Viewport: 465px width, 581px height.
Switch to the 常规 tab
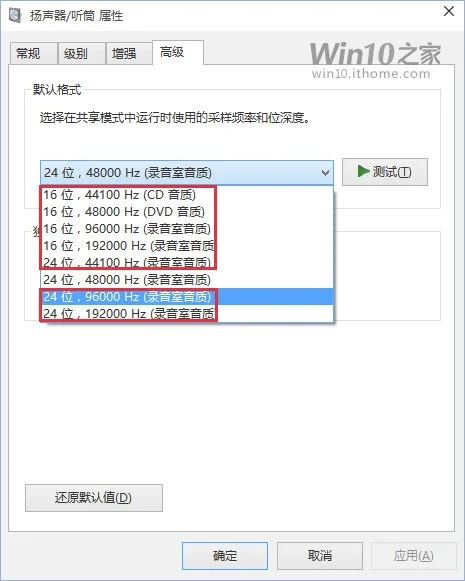(x=34, y=54)
